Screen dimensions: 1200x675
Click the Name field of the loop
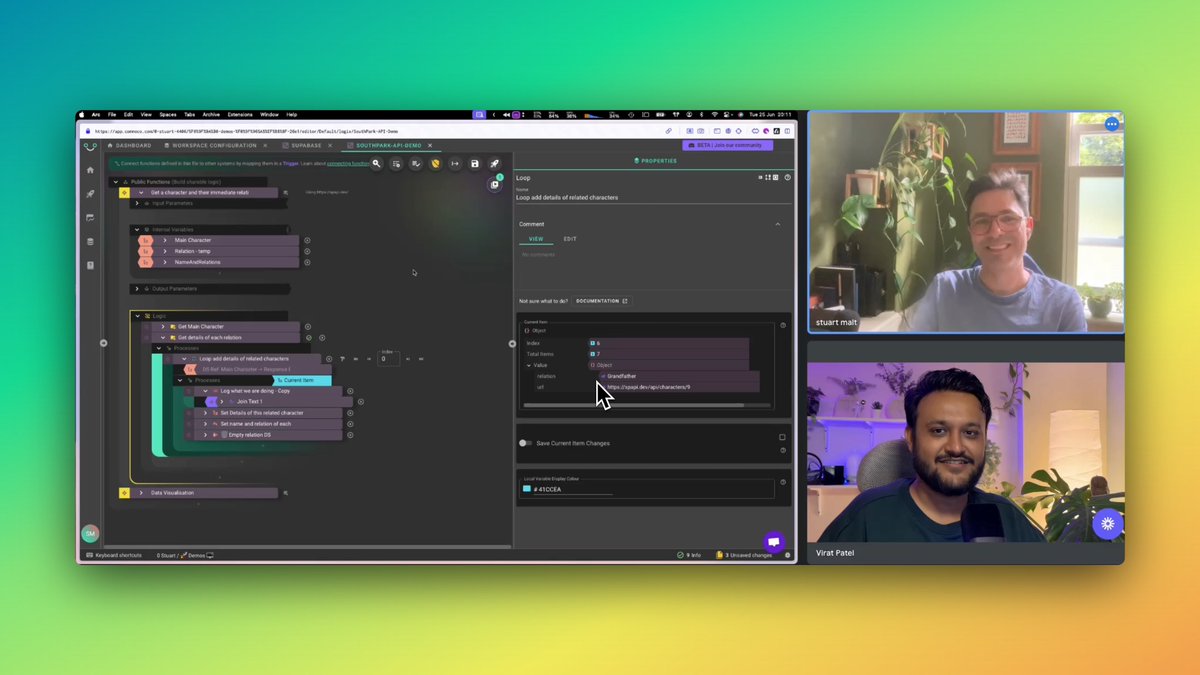click(653, 197)
